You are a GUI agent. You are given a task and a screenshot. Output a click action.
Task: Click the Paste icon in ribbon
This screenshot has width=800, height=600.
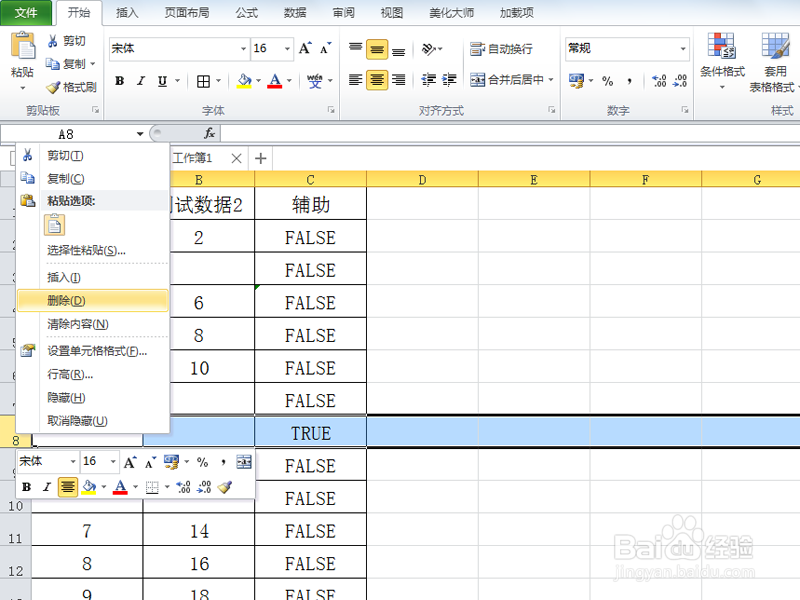tap(23, 46)
